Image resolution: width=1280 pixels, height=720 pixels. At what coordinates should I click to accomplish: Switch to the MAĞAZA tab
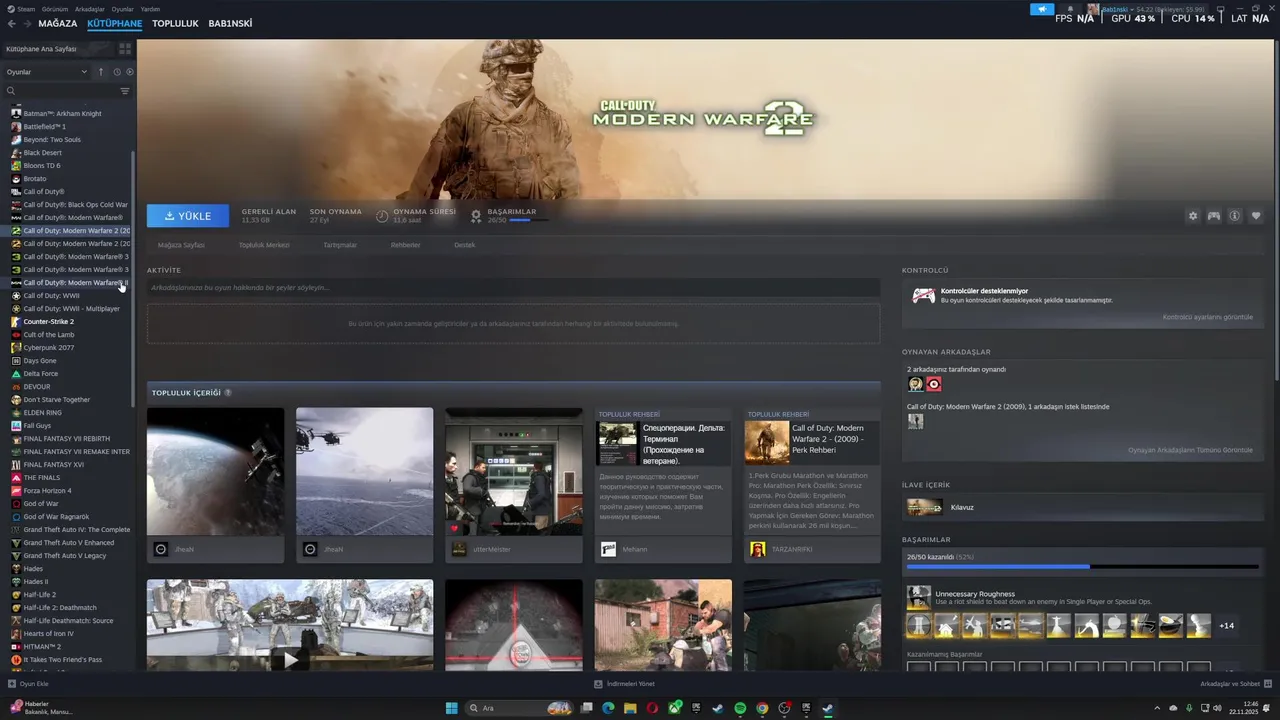coord(57,23)
